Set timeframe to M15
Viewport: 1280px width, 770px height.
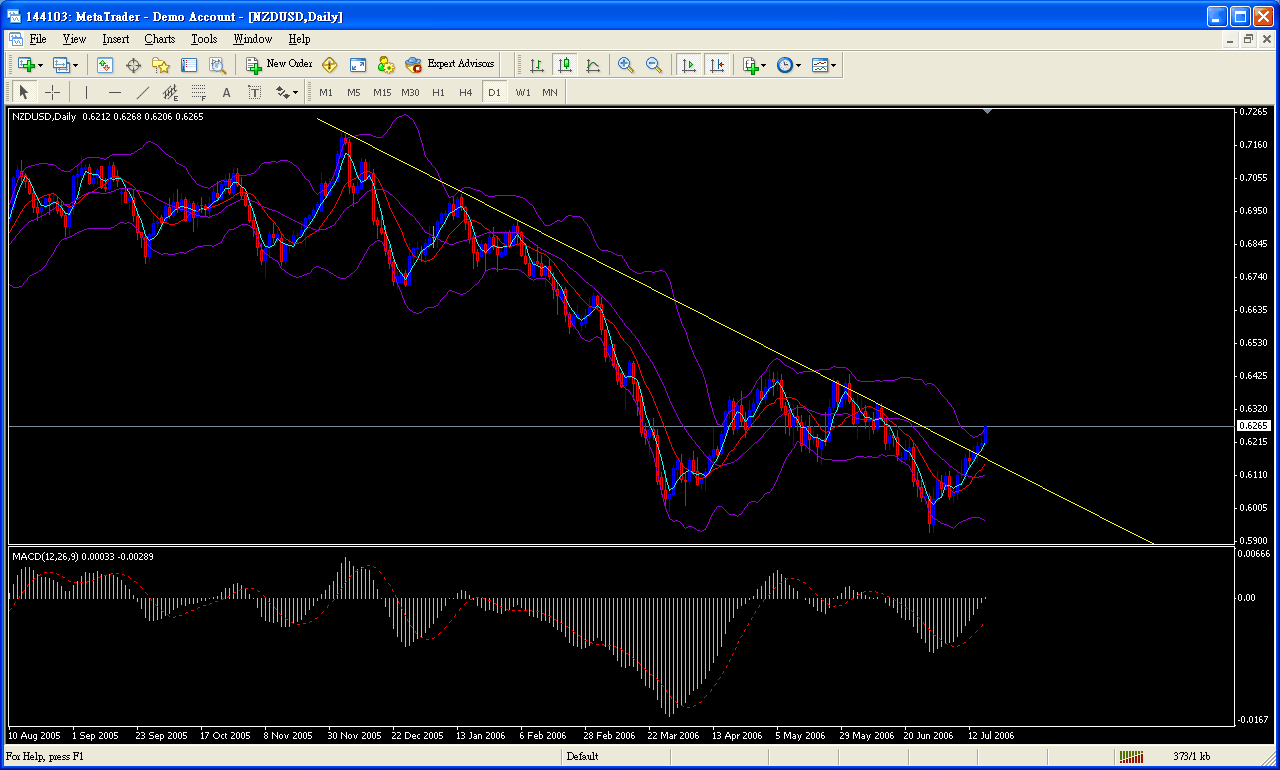click(x=382, y=92)
